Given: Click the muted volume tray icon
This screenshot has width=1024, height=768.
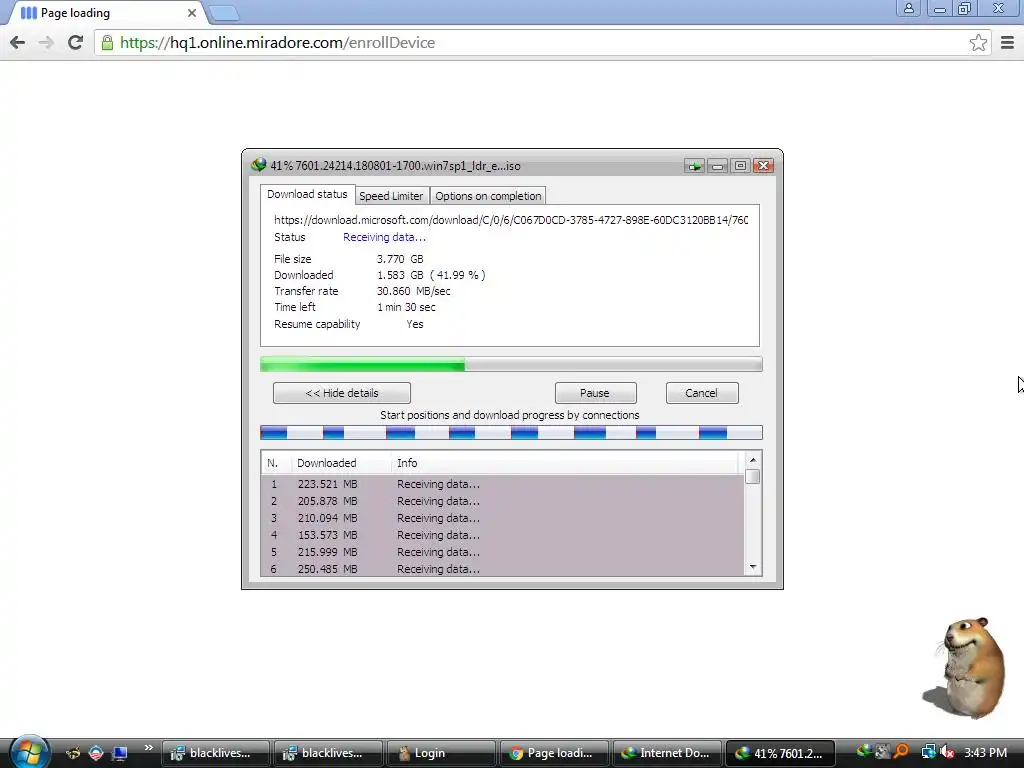Looking at the screenshot, I should coord(947,752).
